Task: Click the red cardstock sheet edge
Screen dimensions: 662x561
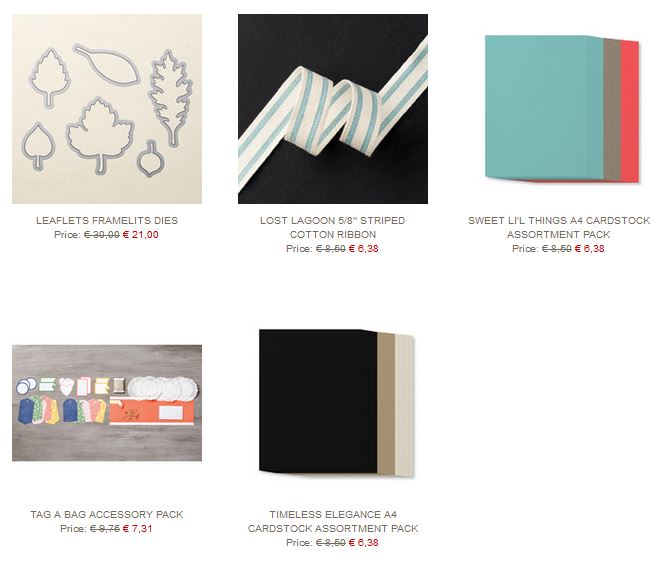Action: tap(629, 112)
